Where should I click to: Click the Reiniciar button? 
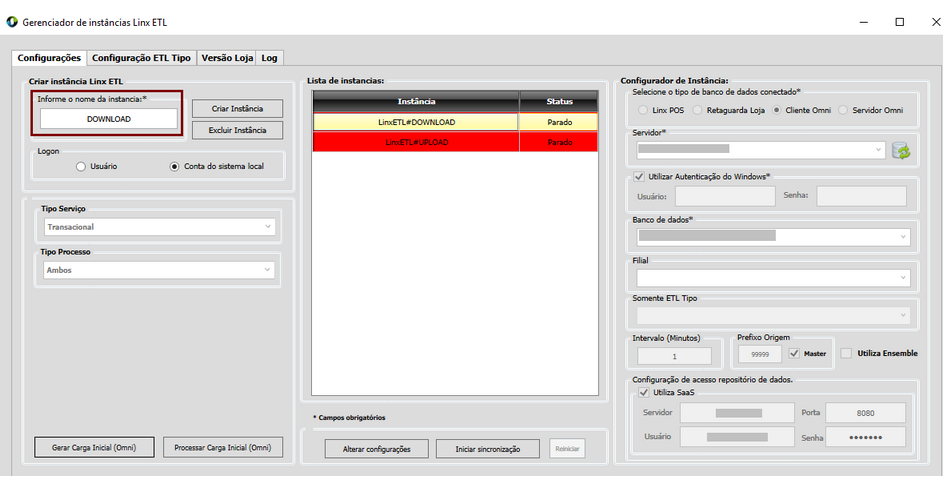coord(567,449)
